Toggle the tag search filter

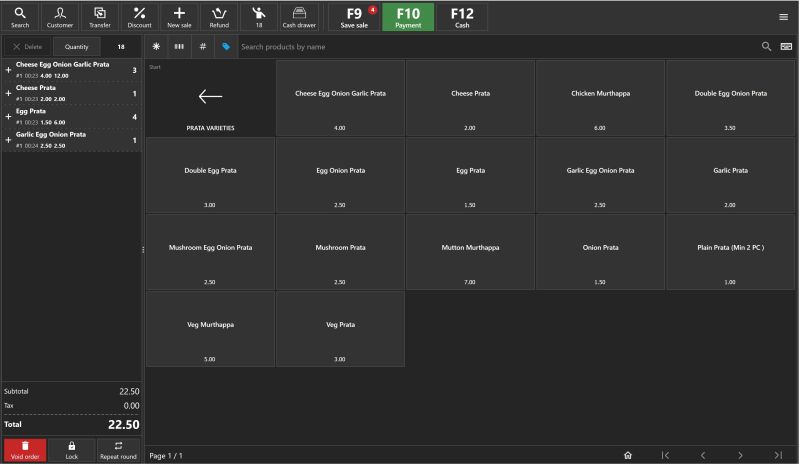pyautogui.click(x=226, y=46)
